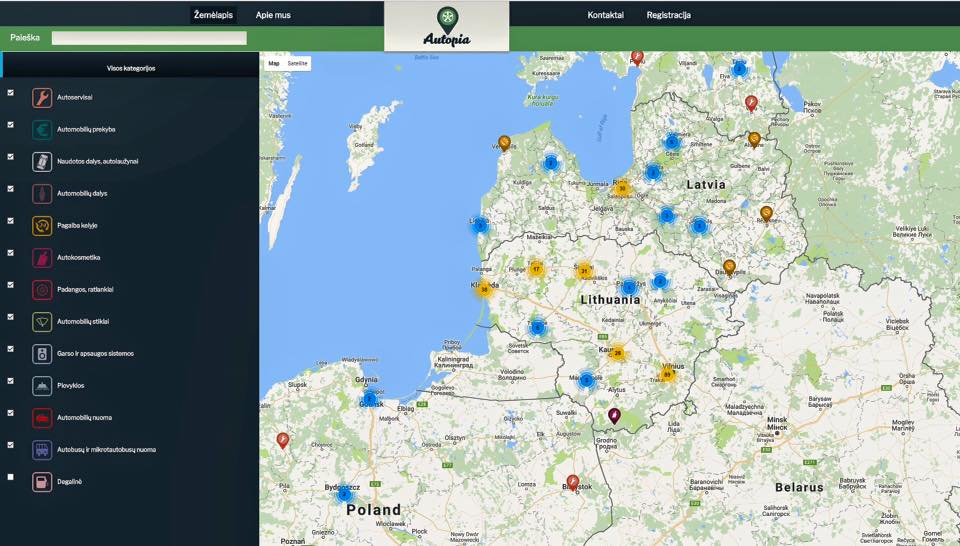This screenshot has width=960, height=546.
Task: Uncheck the Automobilių prekyba checkbox
Action: point(10,124)
